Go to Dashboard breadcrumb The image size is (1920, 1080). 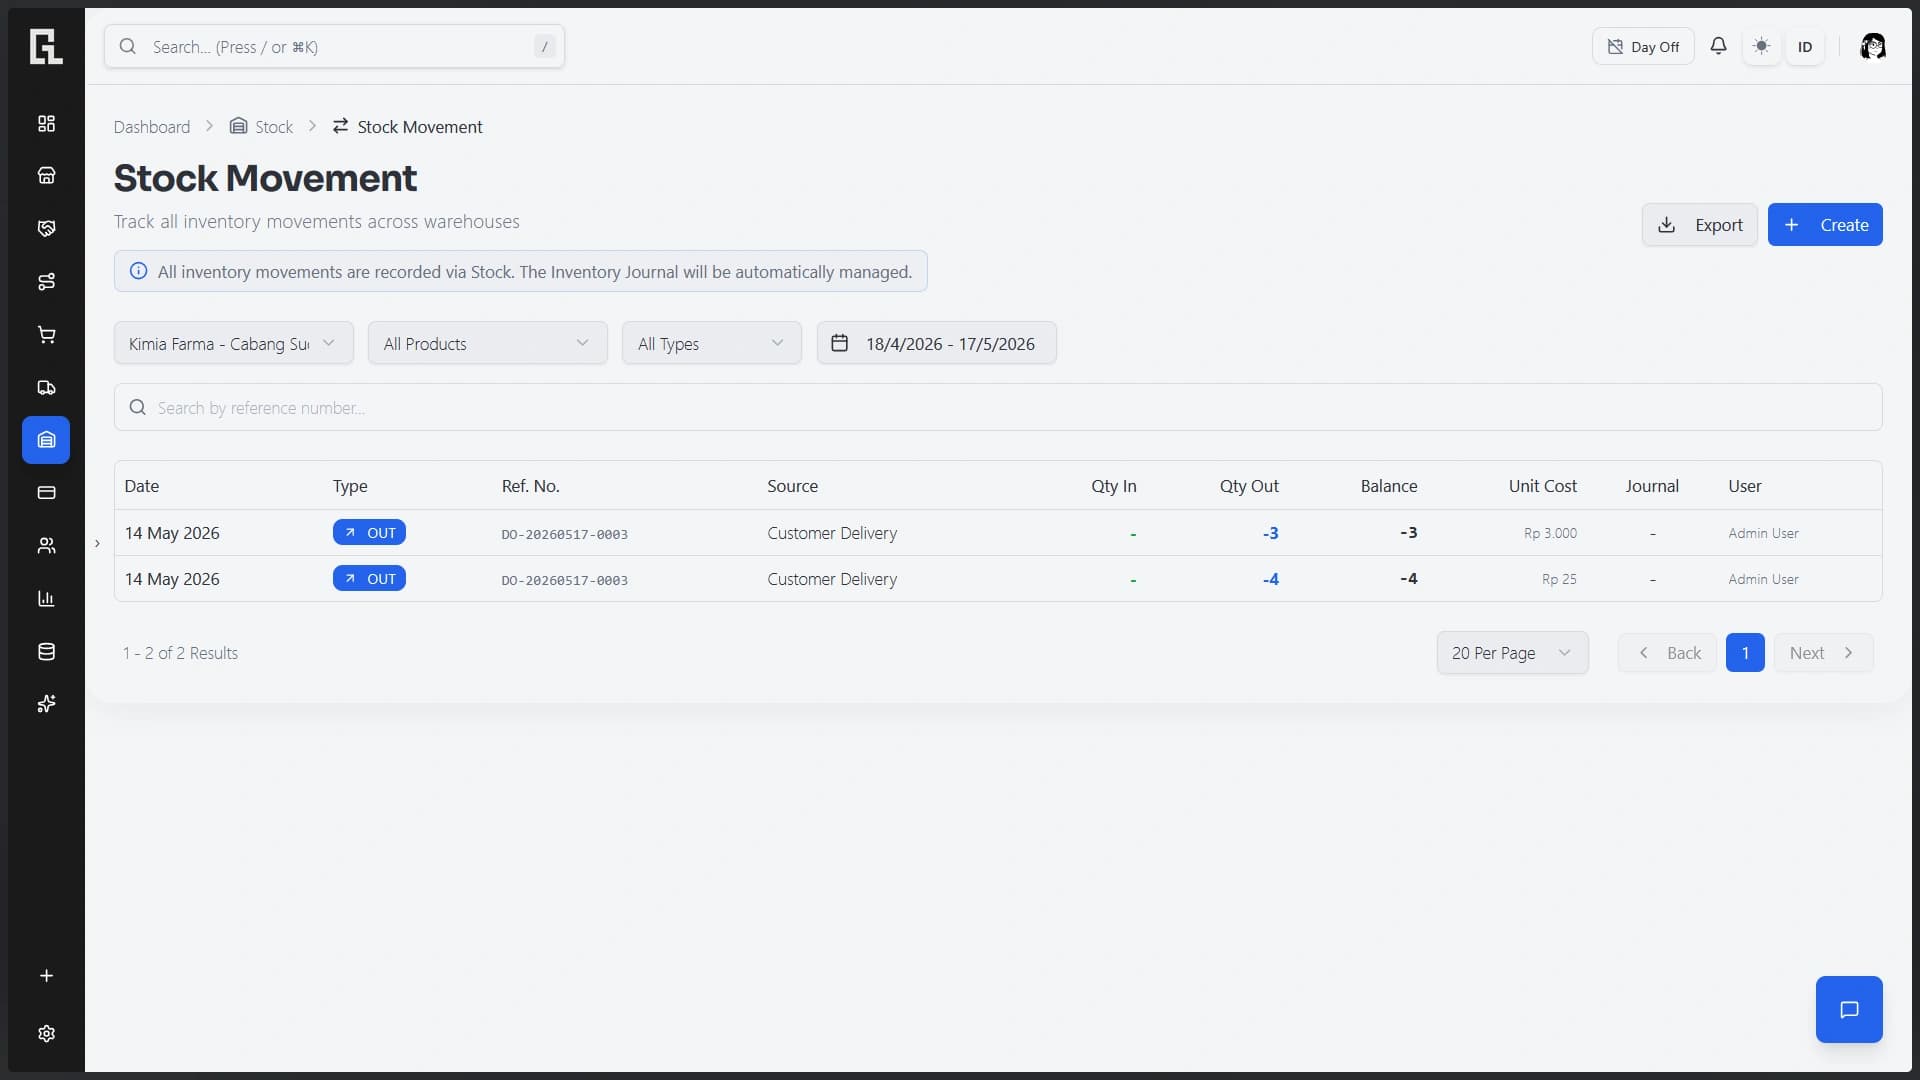152,127
